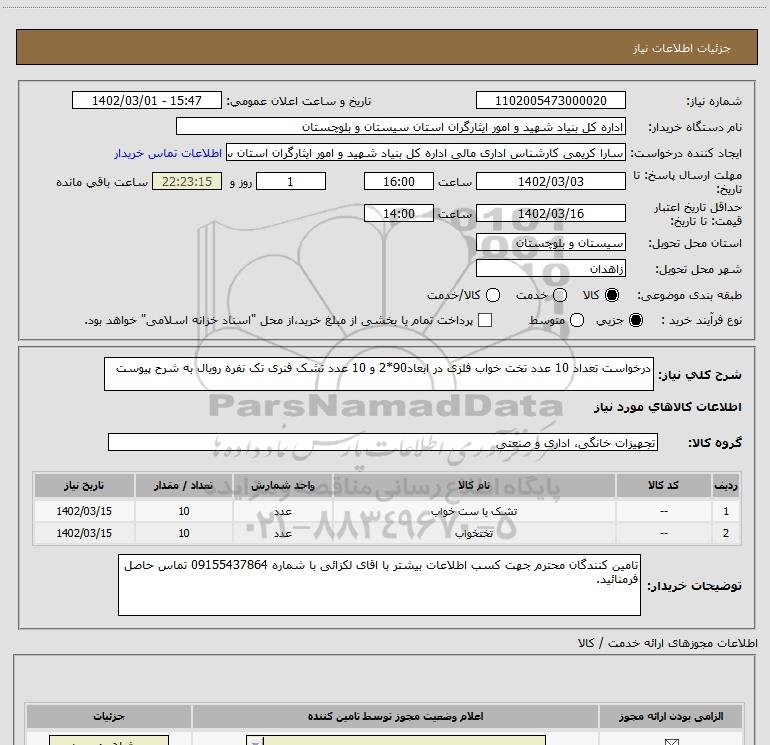Click header اعلام وضعیت مجوز توسط تامین کننده

[x=395, y=717]
